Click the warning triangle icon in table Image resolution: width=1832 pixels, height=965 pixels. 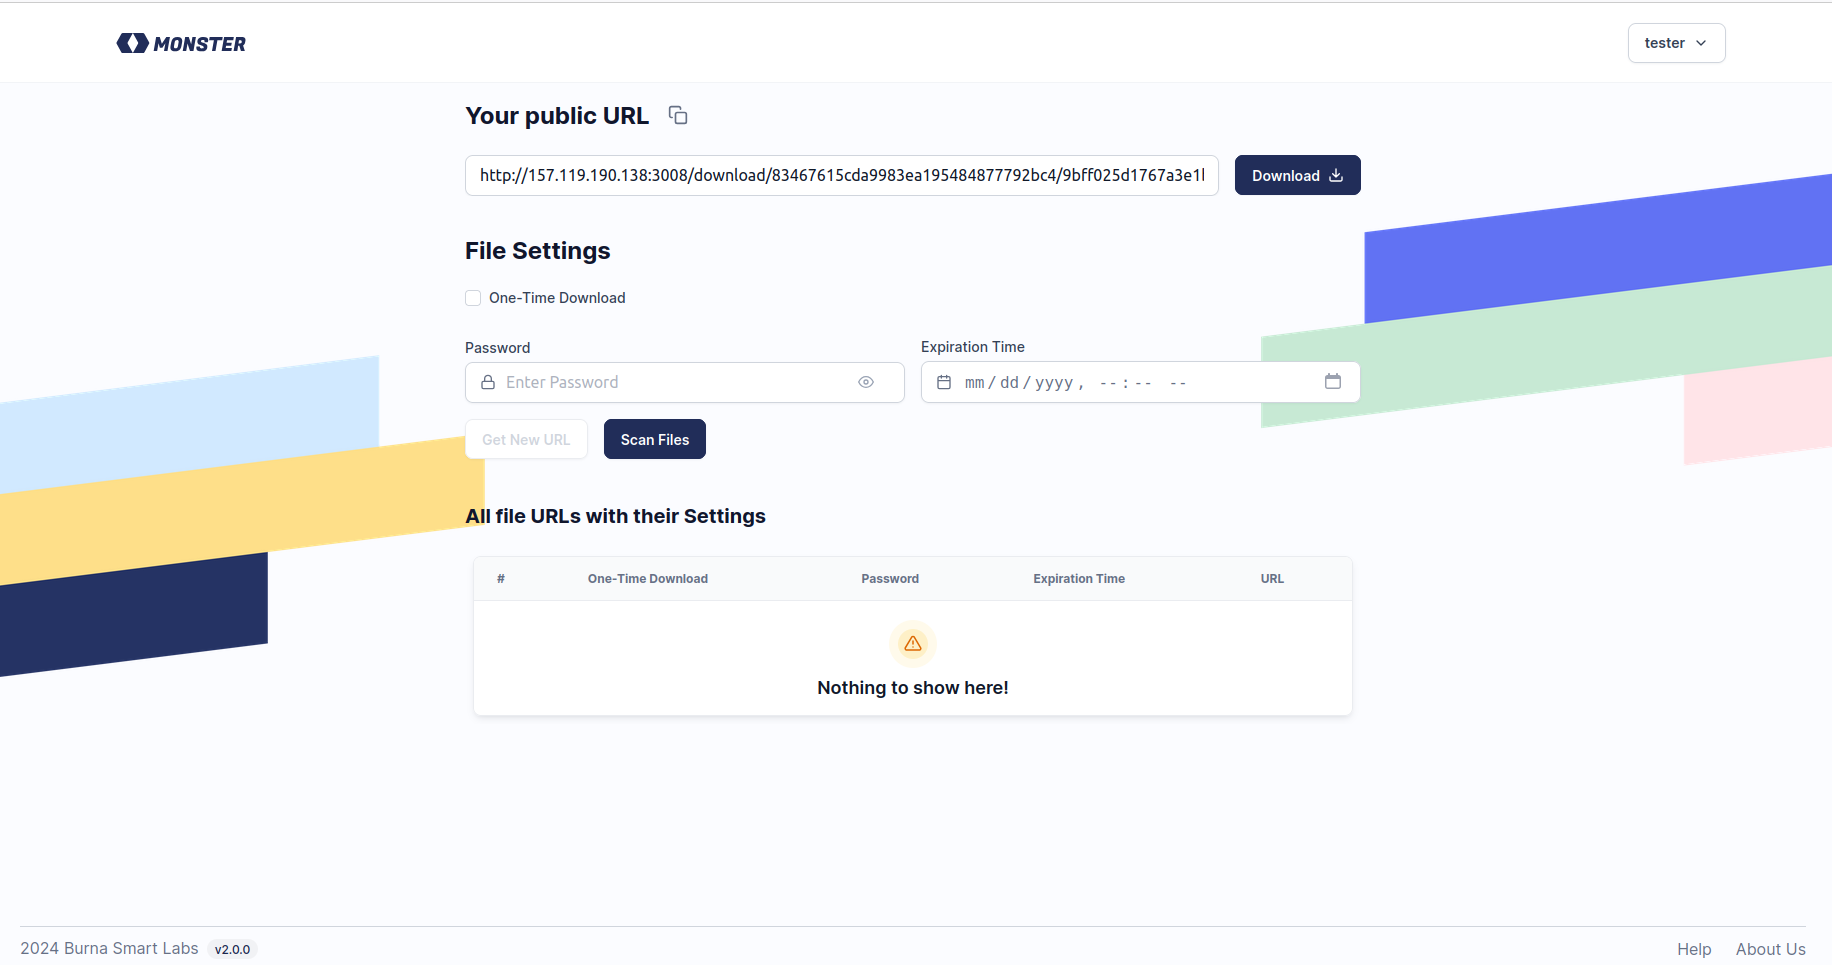coord(913,644)
